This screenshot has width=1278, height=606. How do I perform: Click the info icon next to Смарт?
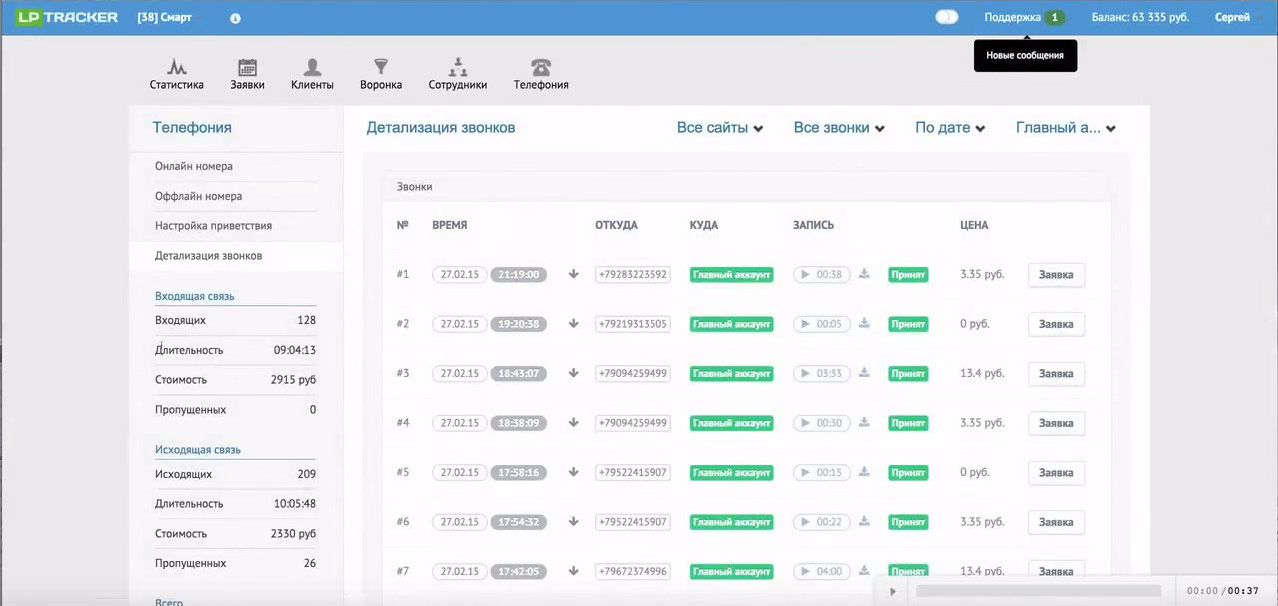(235, 18)
